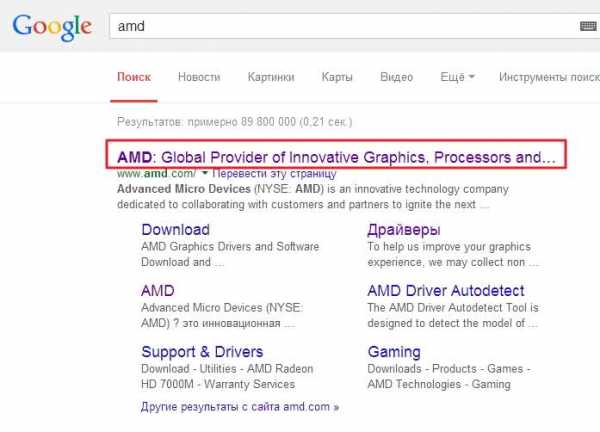Open the Gaming sitelink

tap(394, 352)
